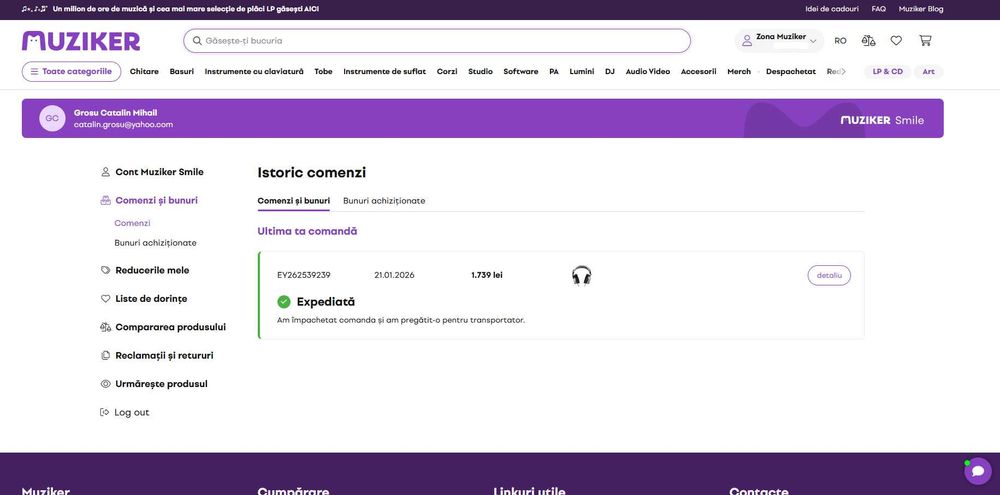1000x495 pixels.
Task: Open Compararea produsului sidebar item
Action: coord(163,327)
